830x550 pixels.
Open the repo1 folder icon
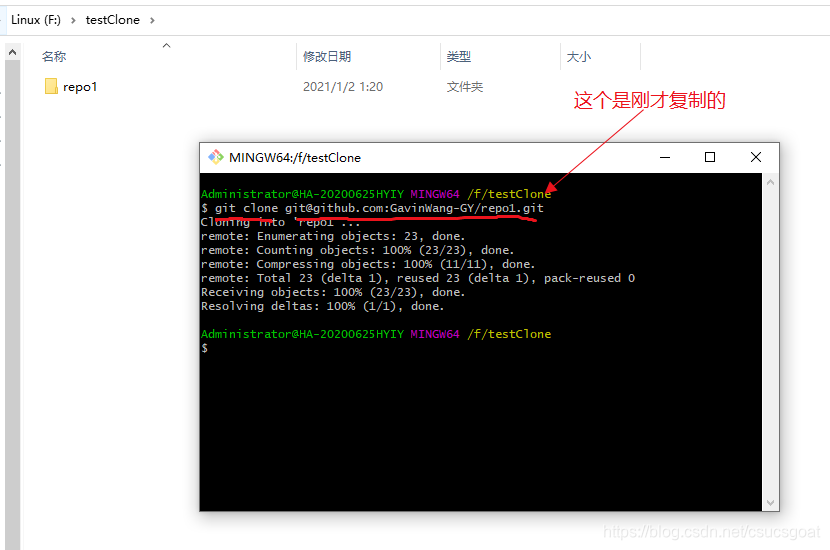[51, 86]
